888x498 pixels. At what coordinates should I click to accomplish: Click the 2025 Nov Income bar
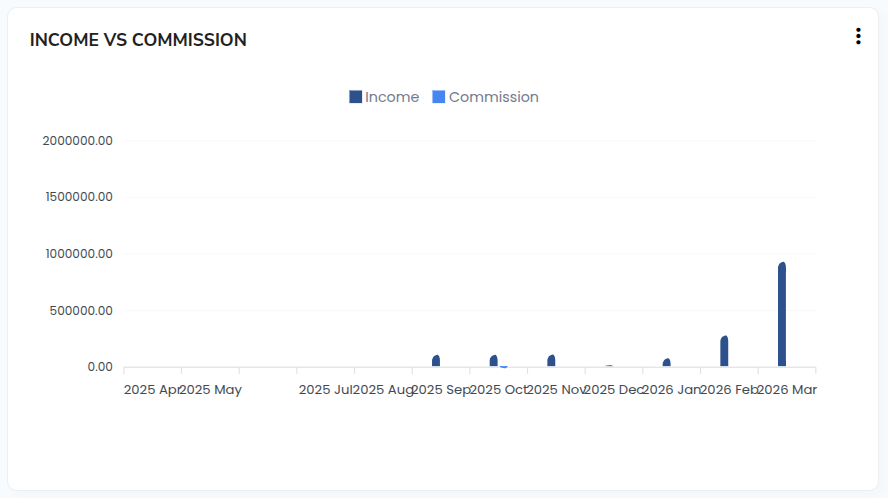click(551, 361)
